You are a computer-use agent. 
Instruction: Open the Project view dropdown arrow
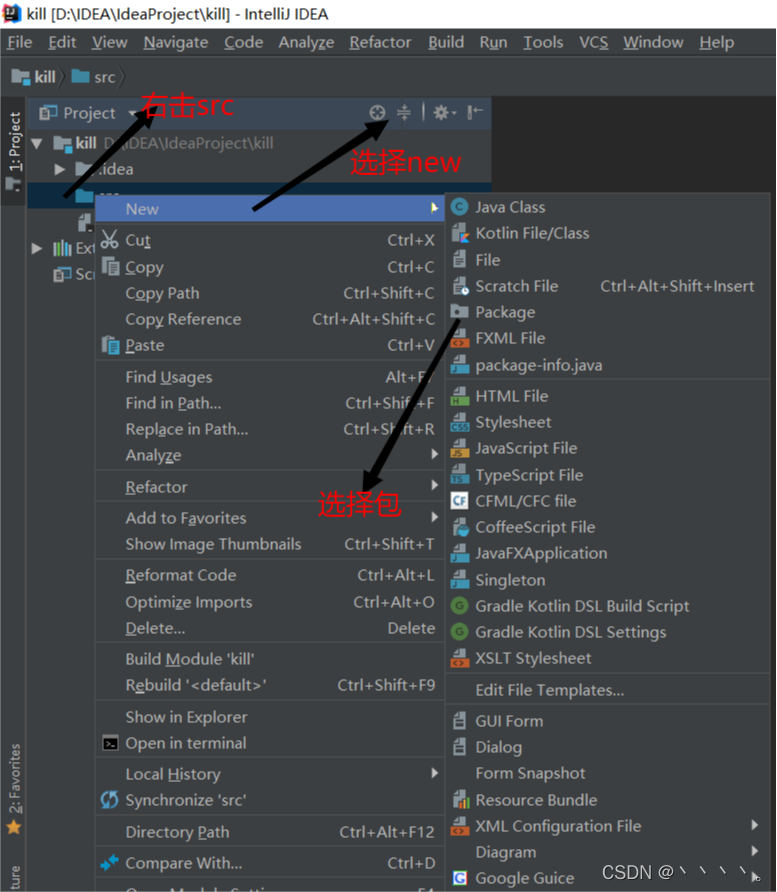(x=133, y=113)
